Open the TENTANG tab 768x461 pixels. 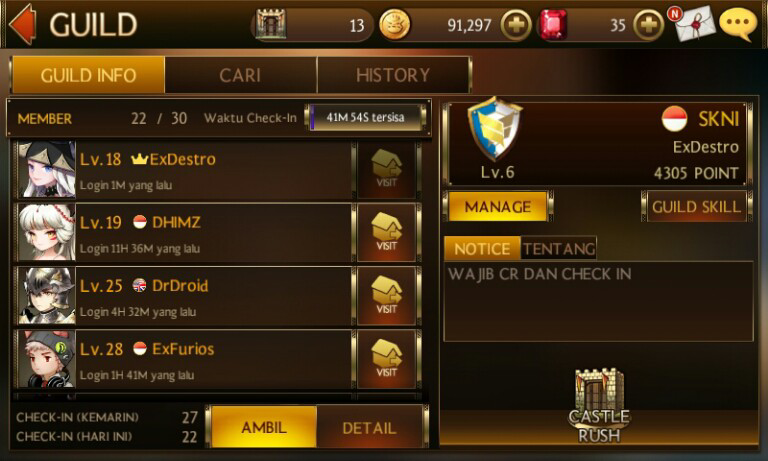[x=558, y=248]
